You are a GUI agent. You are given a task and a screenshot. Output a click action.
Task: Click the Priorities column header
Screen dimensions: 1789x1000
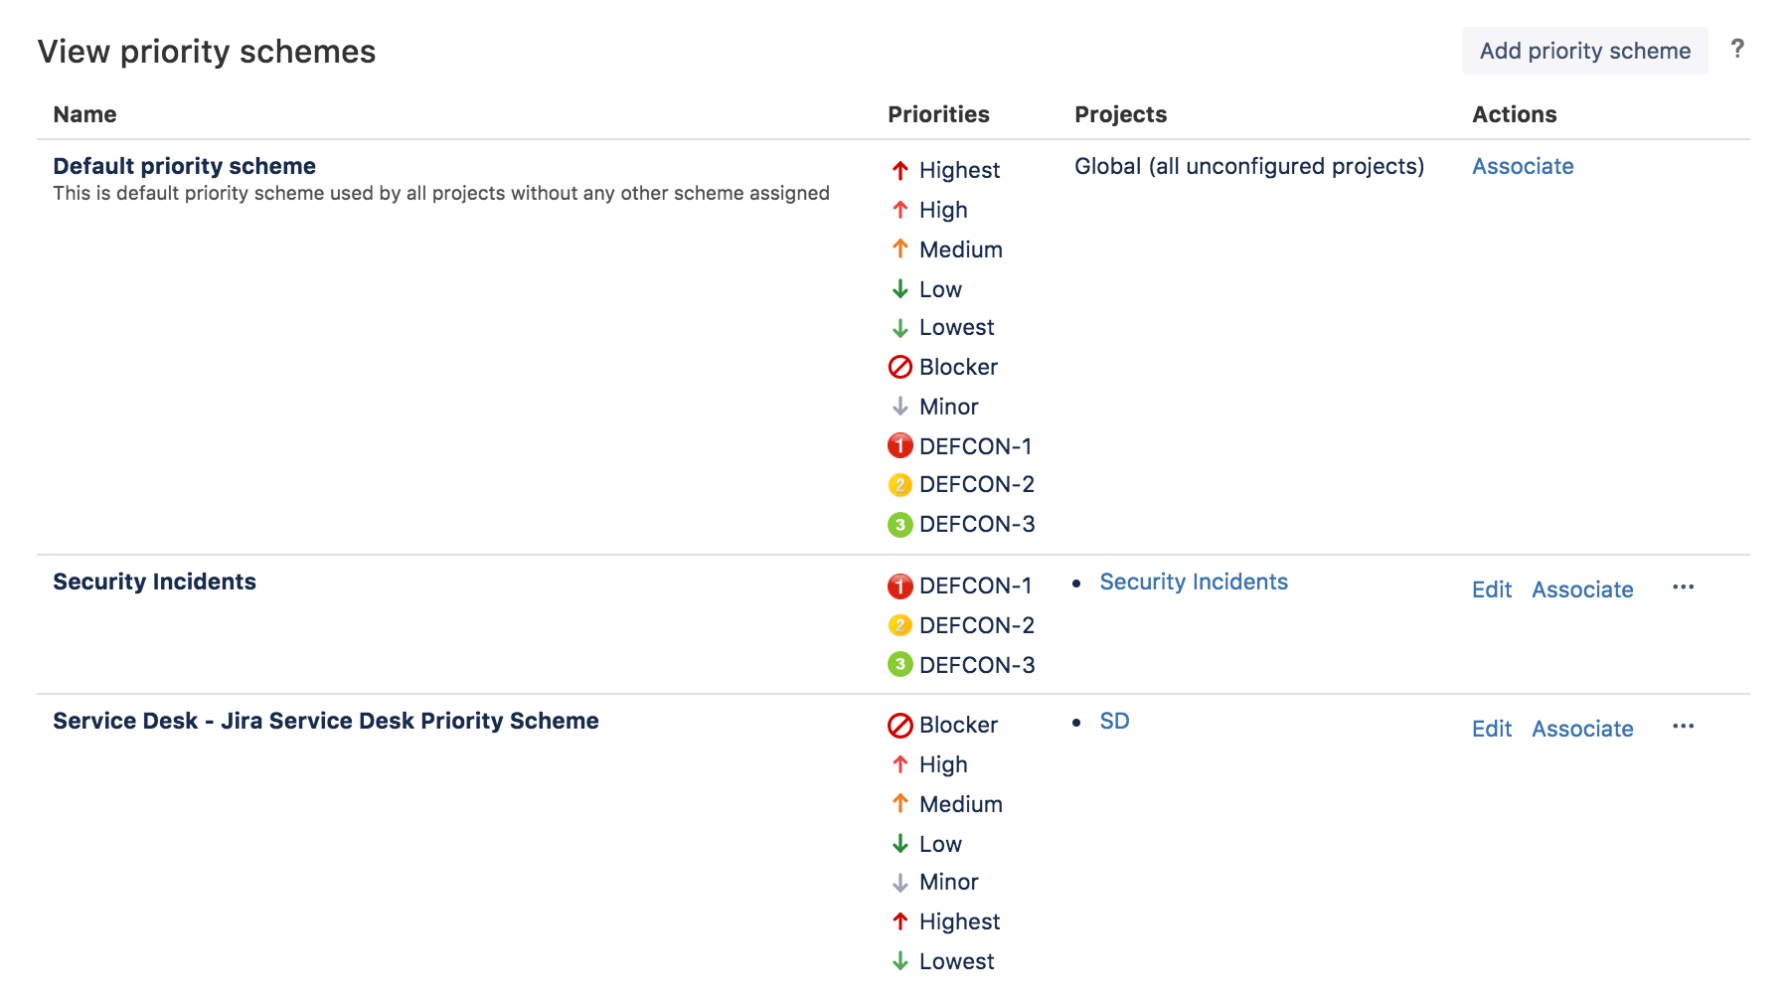tap(938, 114)
